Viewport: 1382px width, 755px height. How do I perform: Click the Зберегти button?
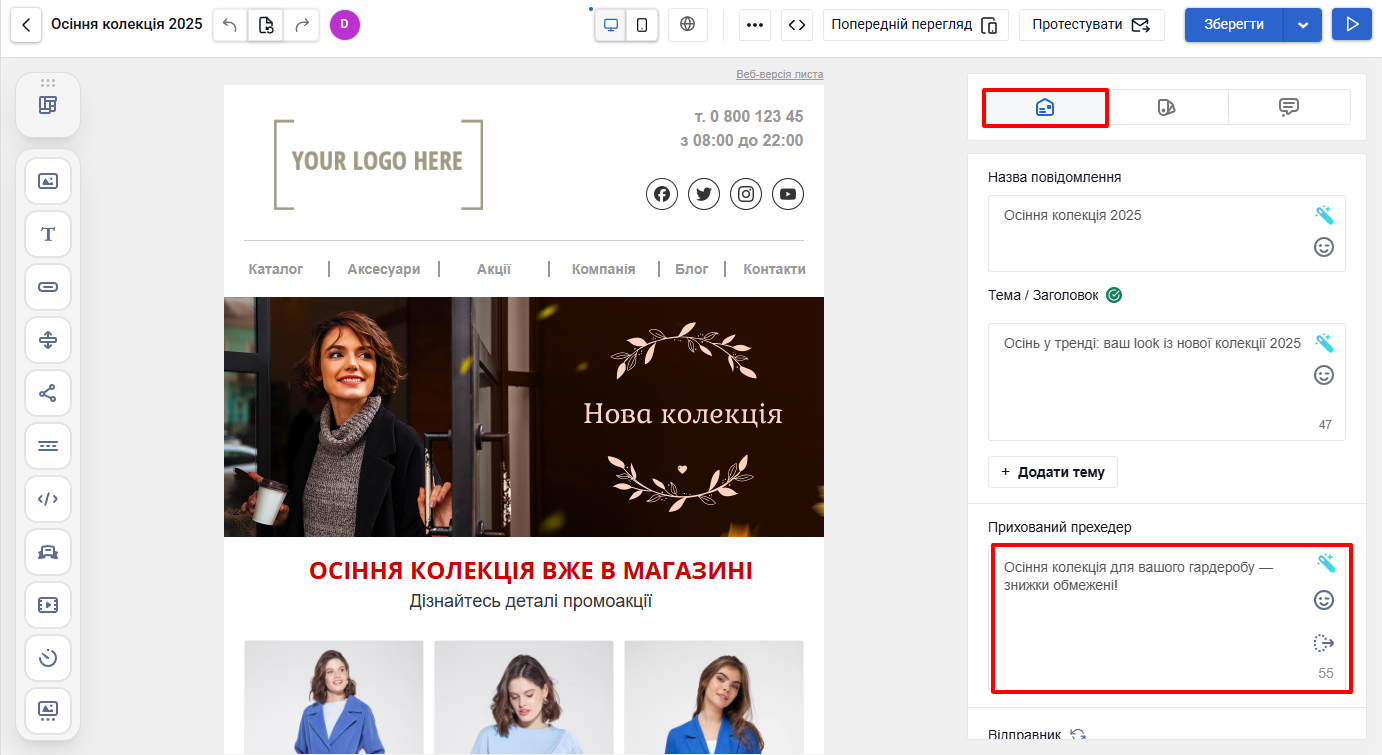tap(1234, 25)
